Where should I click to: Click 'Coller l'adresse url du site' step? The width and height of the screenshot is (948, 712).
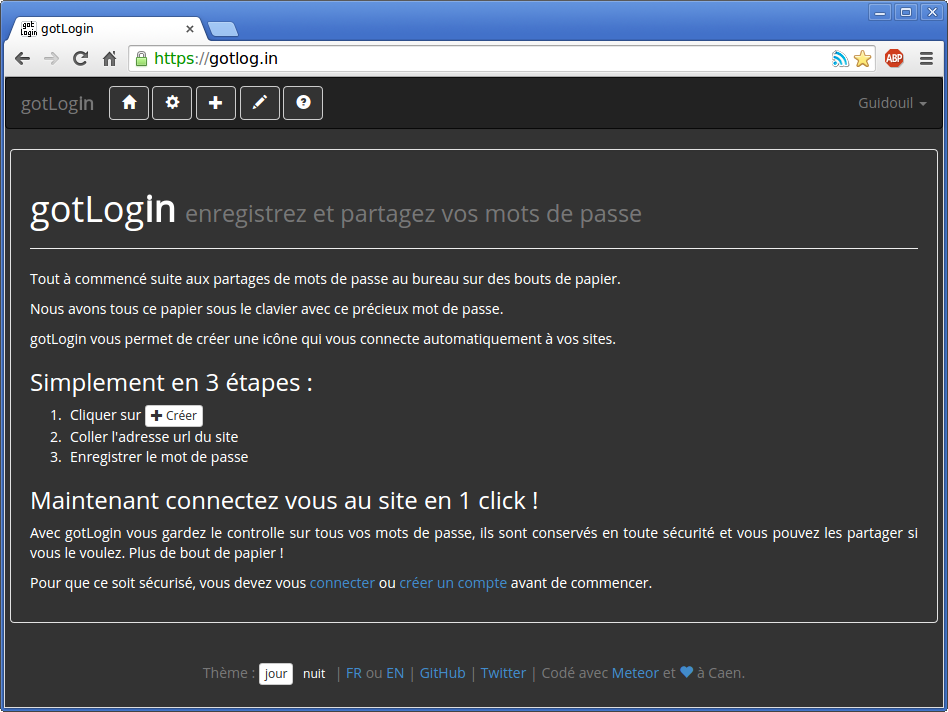pyautogui.click(x=154, y=437)
